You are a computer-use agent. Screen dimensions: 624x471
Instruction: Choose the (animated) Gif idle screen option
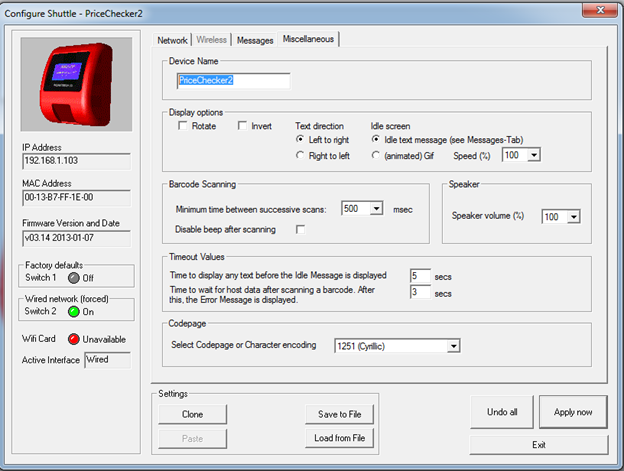tap(375, 155)
